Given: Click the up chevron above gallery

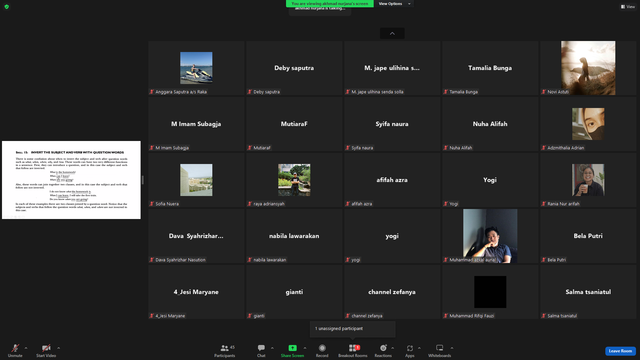Looking at the screenshot, I should tap(392, 33).
